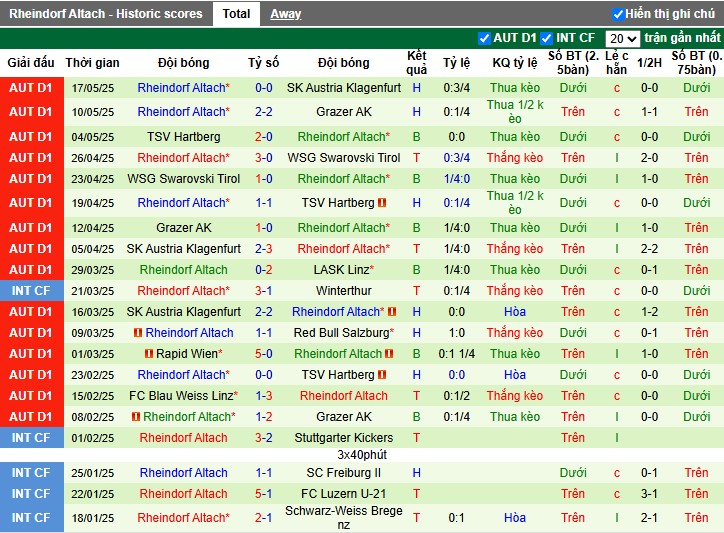
Task: Uncheck the AUT D1 league filter
Action: pyautogui.click(x=484, y=38)
